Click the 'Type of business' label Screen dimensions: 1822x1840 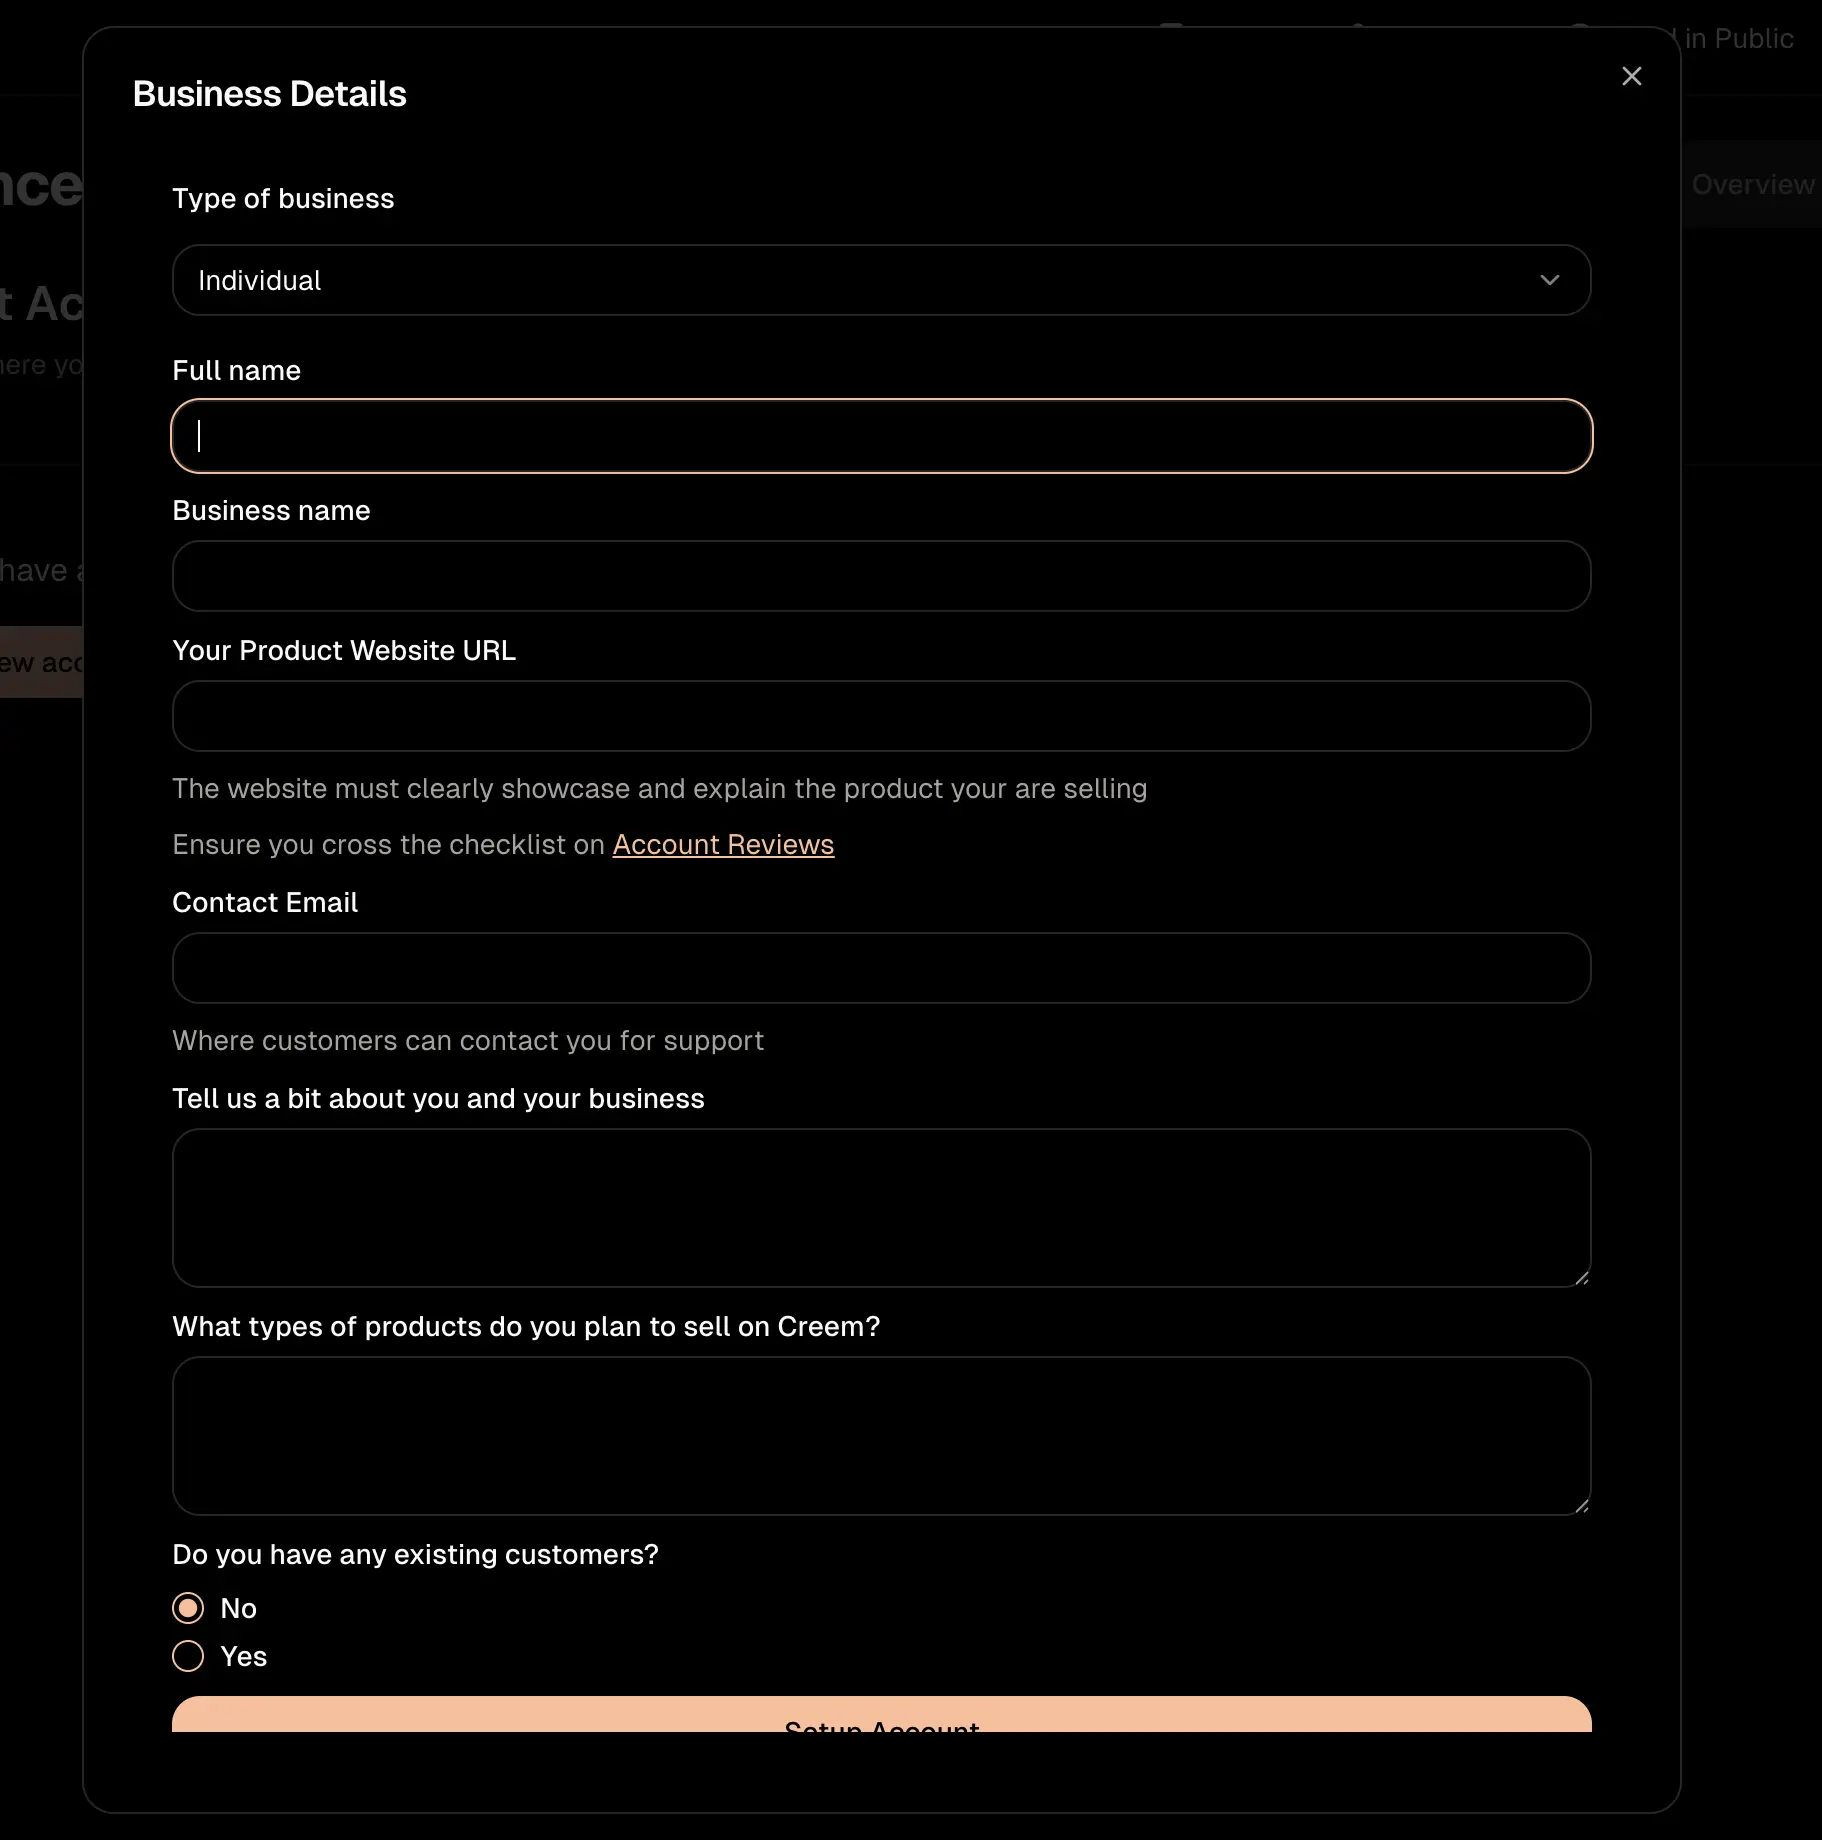coord(283,199)
